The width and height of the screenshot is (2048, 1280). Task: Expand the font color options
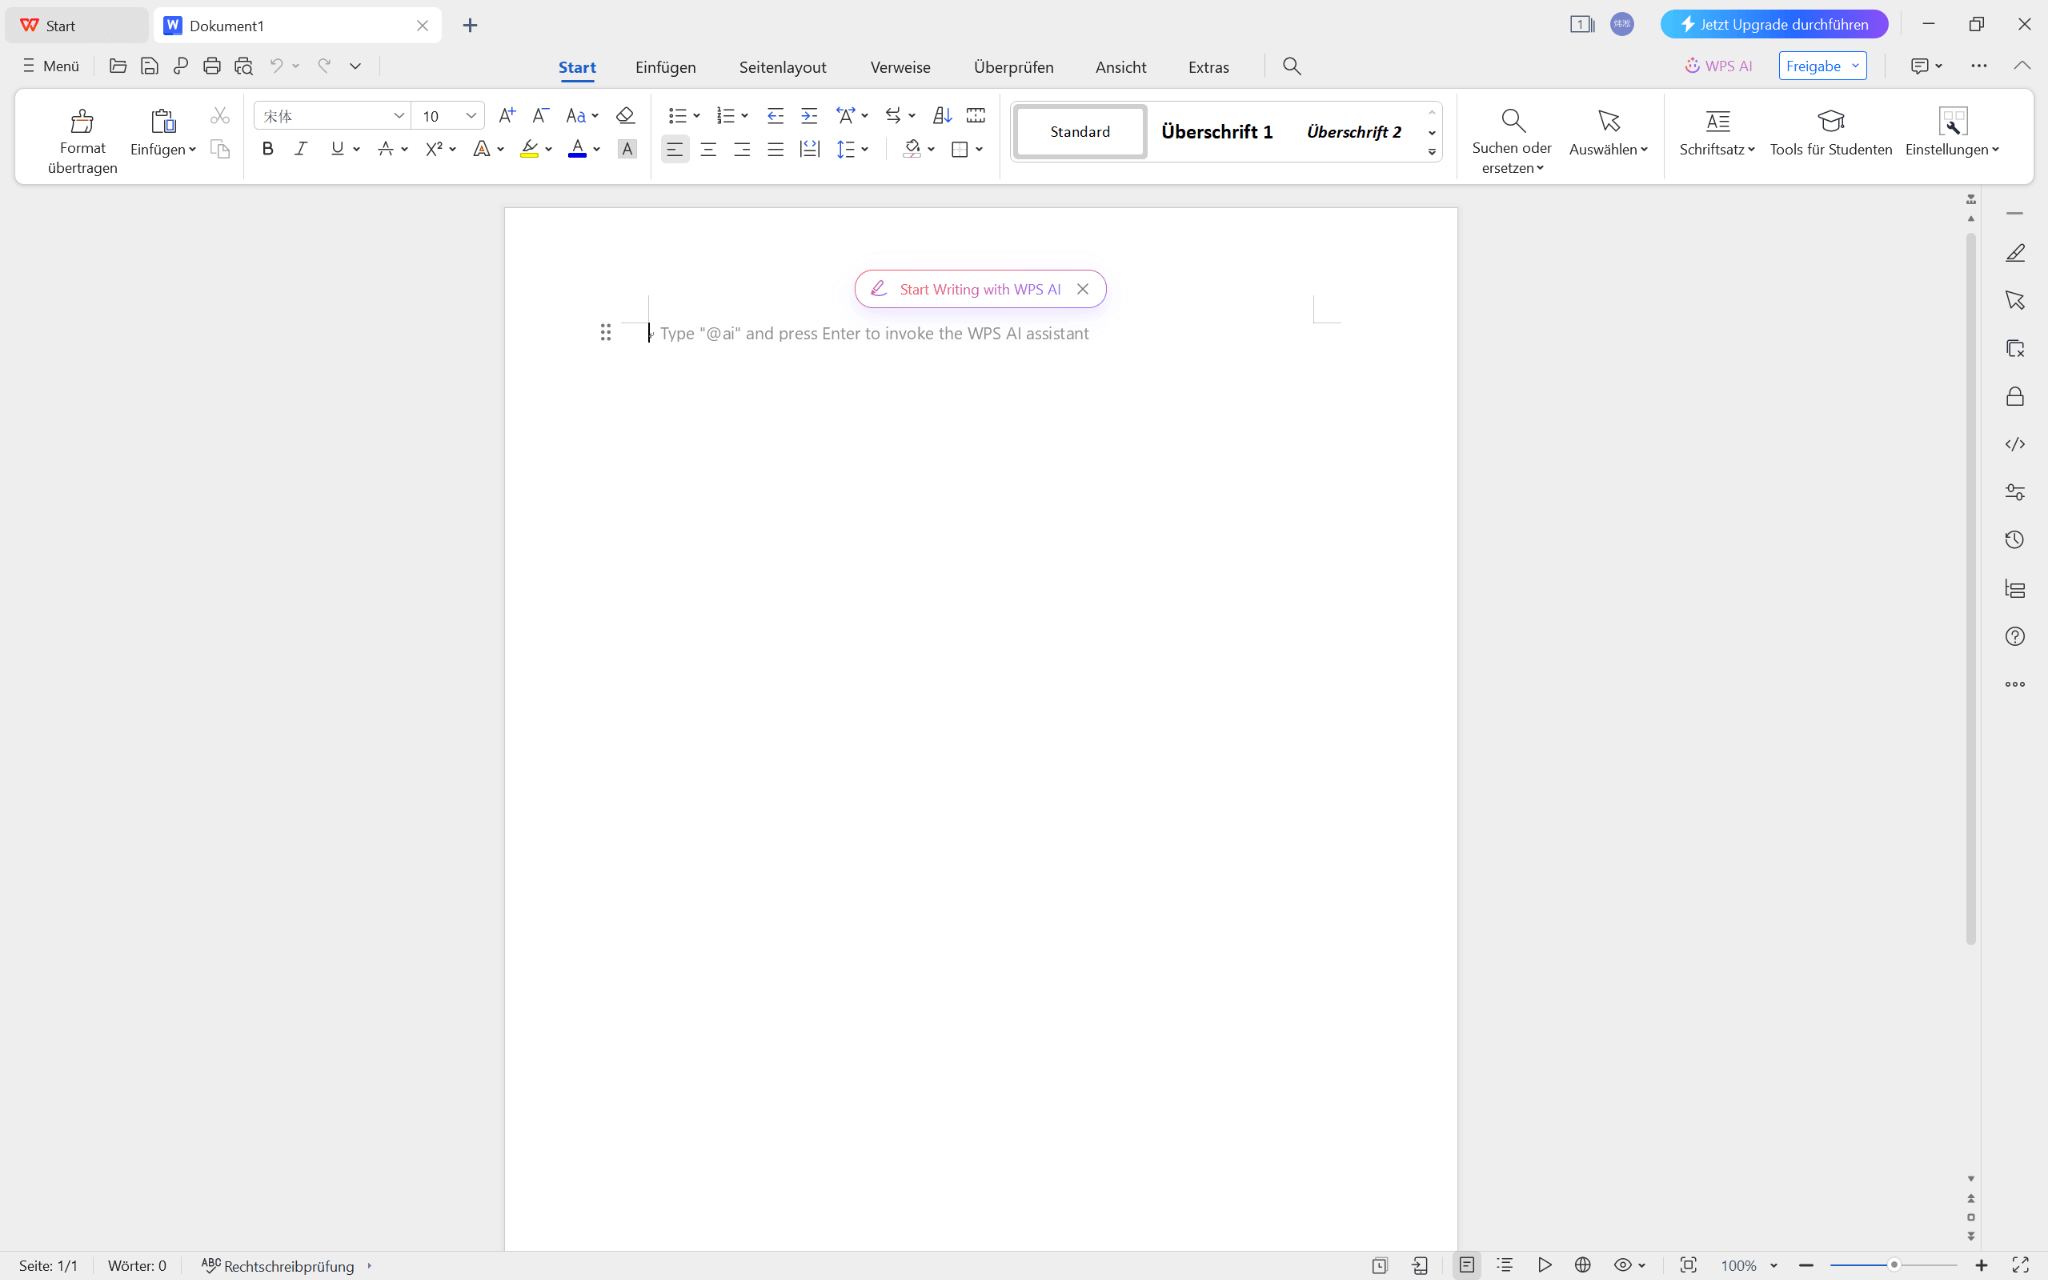tap(597, 148)
